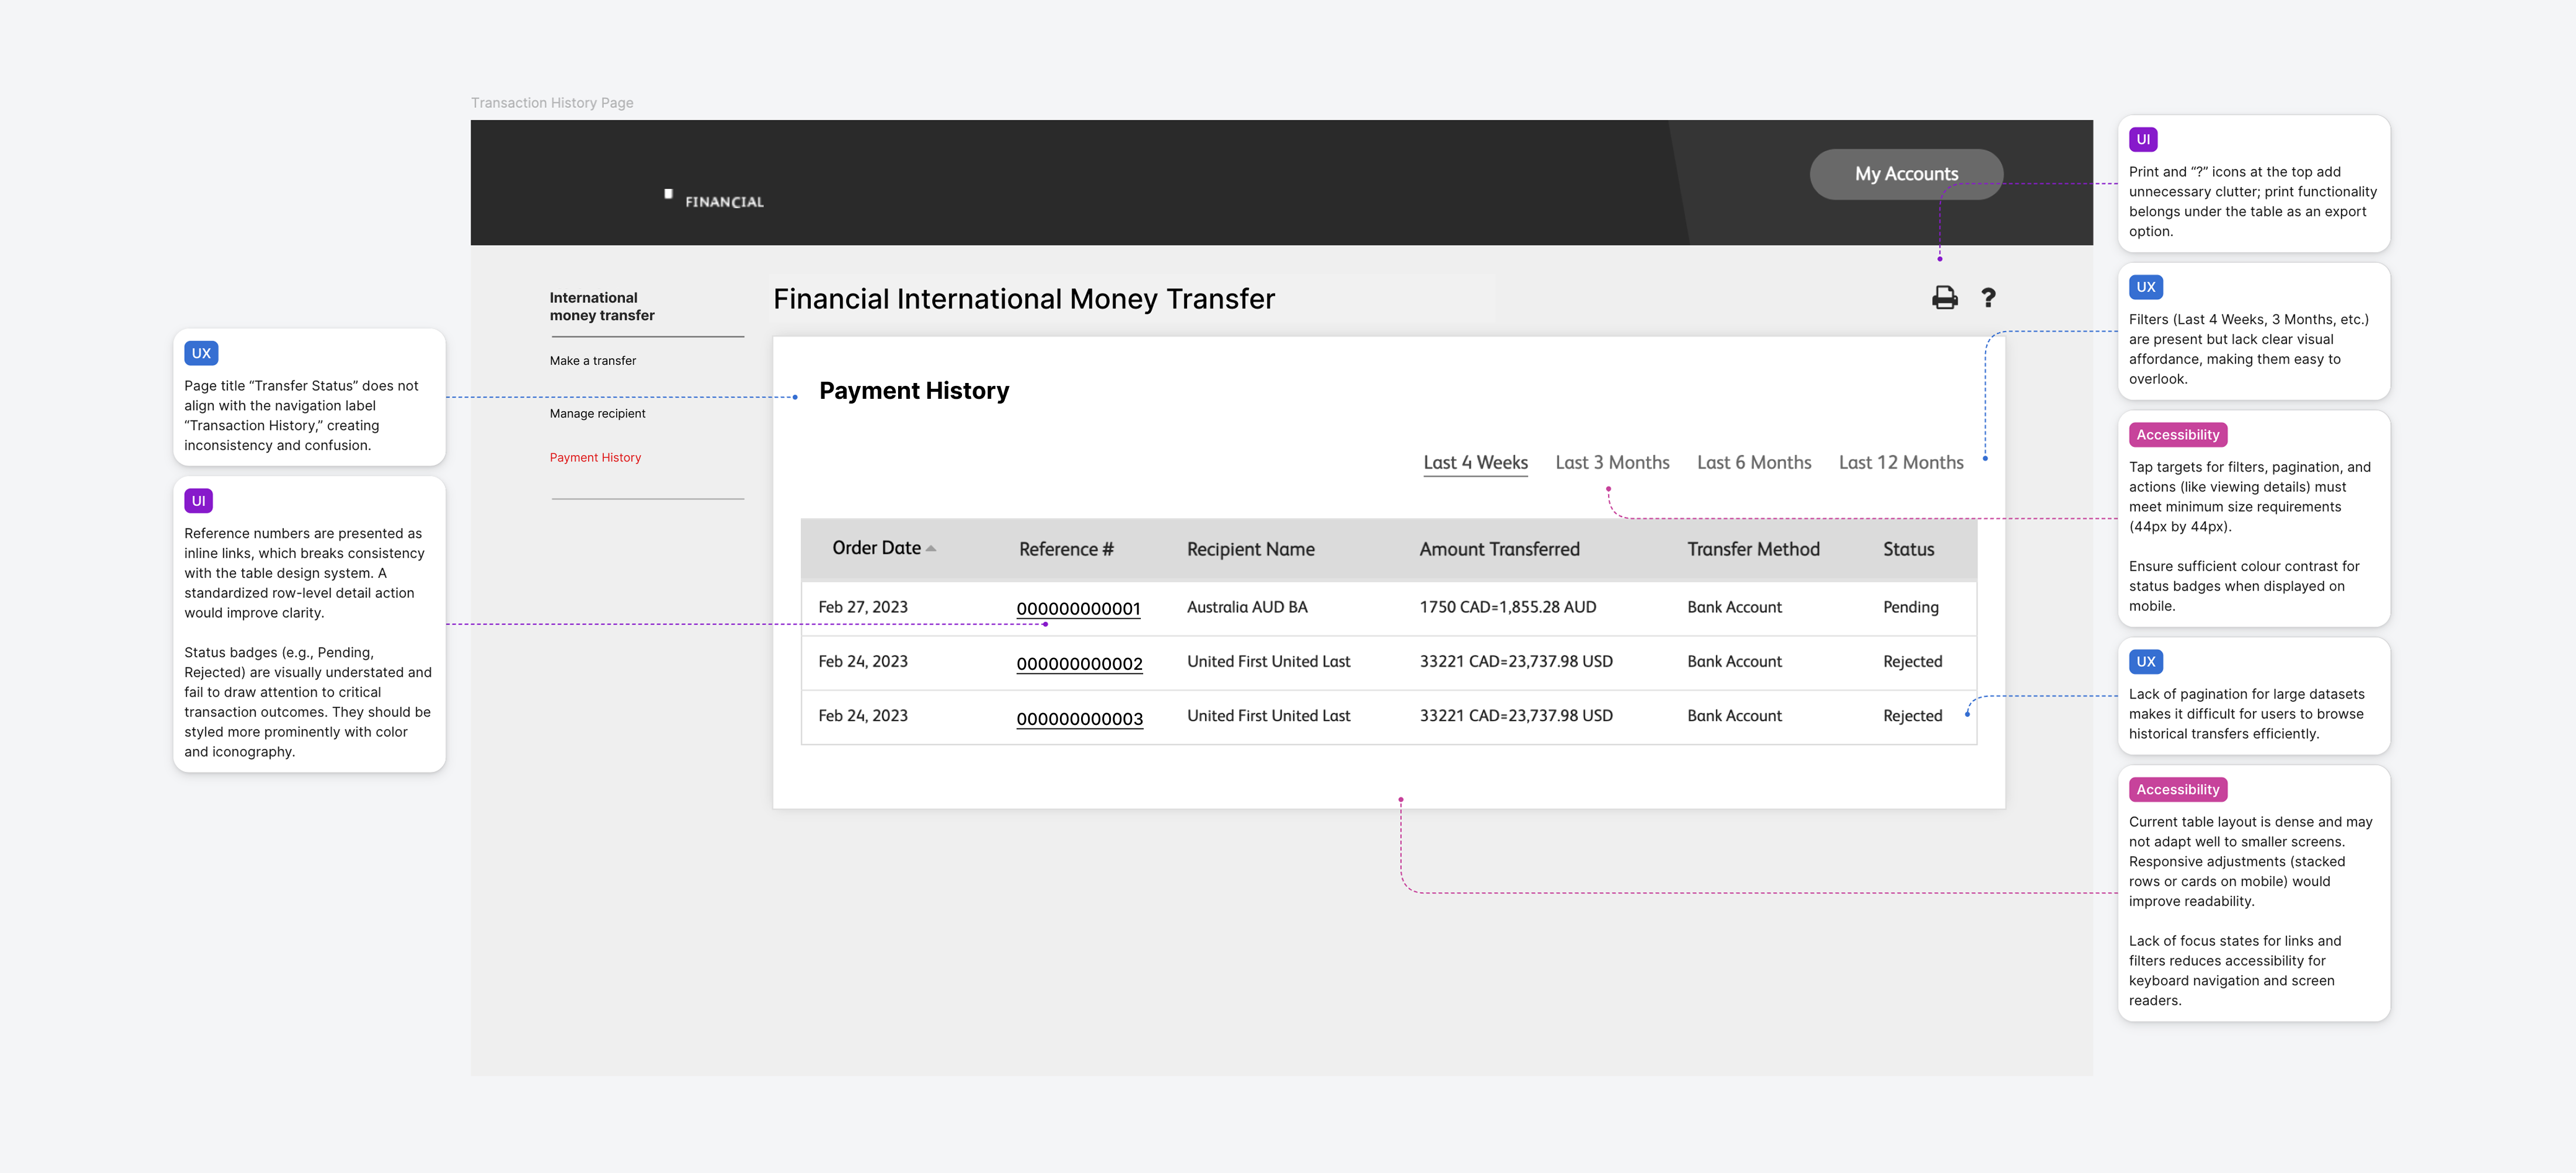Enable the "Last 3 Months" filter
This screenshot has width=2576, height=1173.
pos(1612,462)
